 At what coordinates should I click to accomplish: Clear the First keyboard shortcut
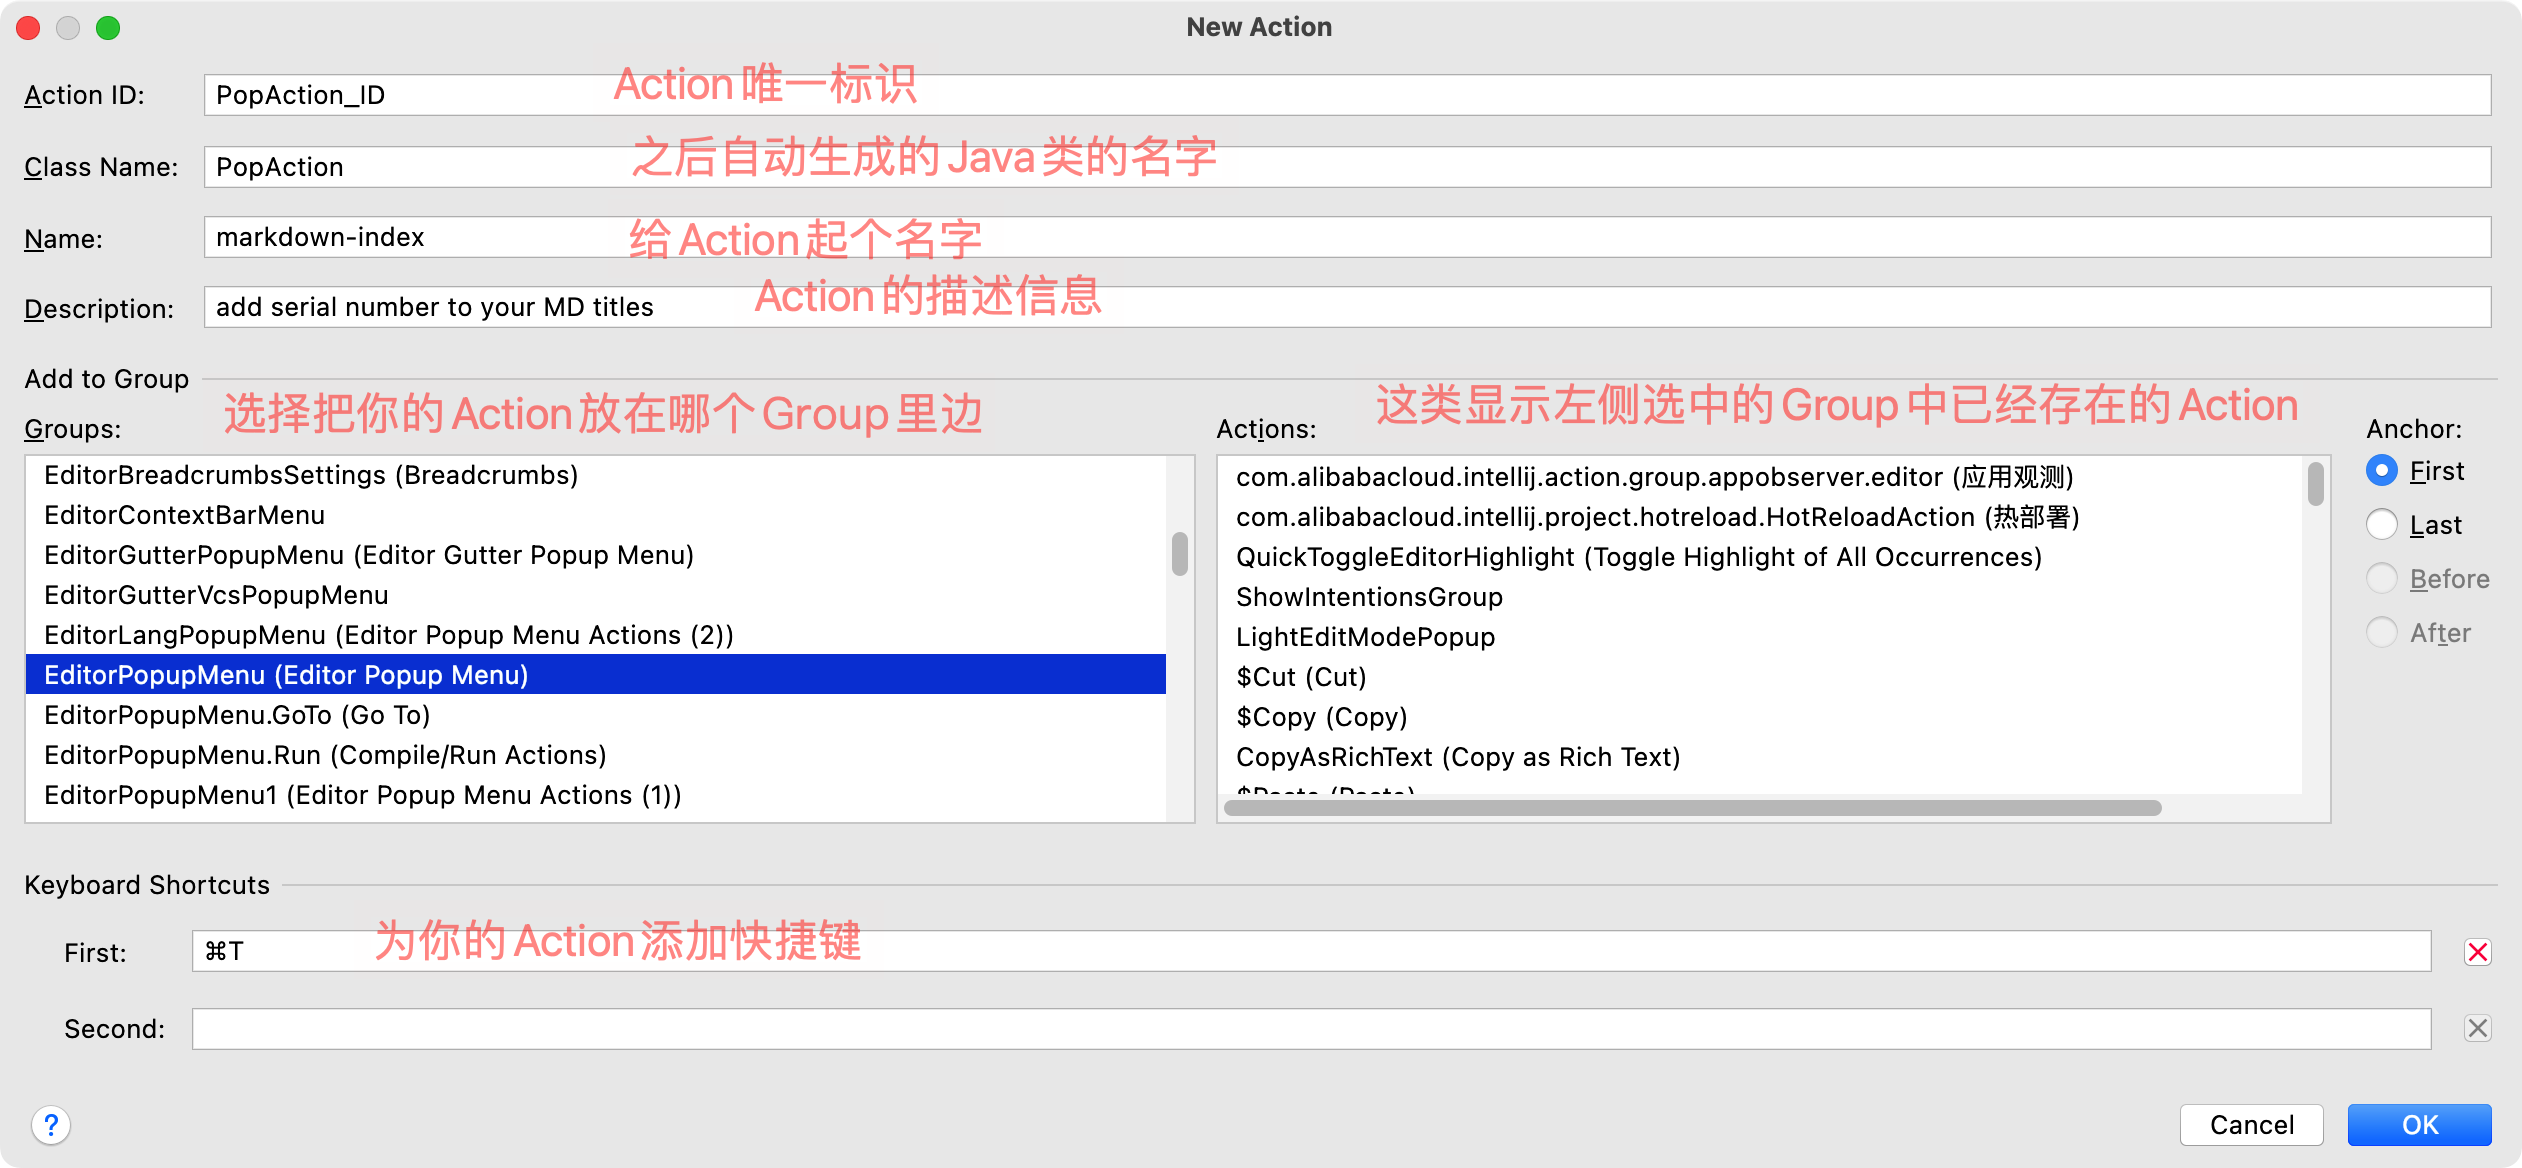point(2478,952)
